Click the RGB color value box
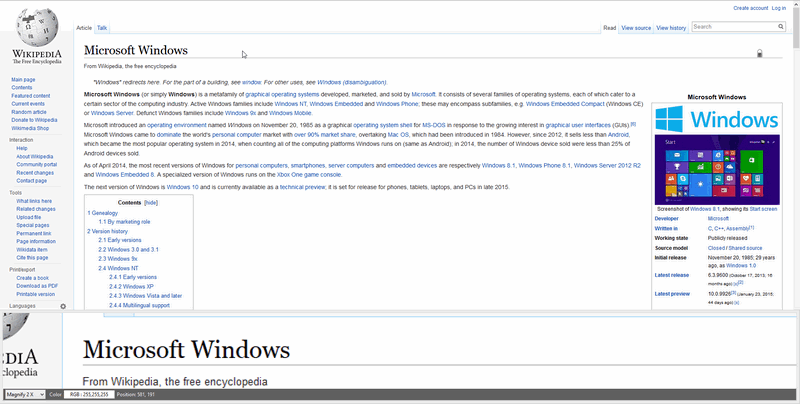The height and width of the screenshot is (404, 800). click(x=90, y=395)
